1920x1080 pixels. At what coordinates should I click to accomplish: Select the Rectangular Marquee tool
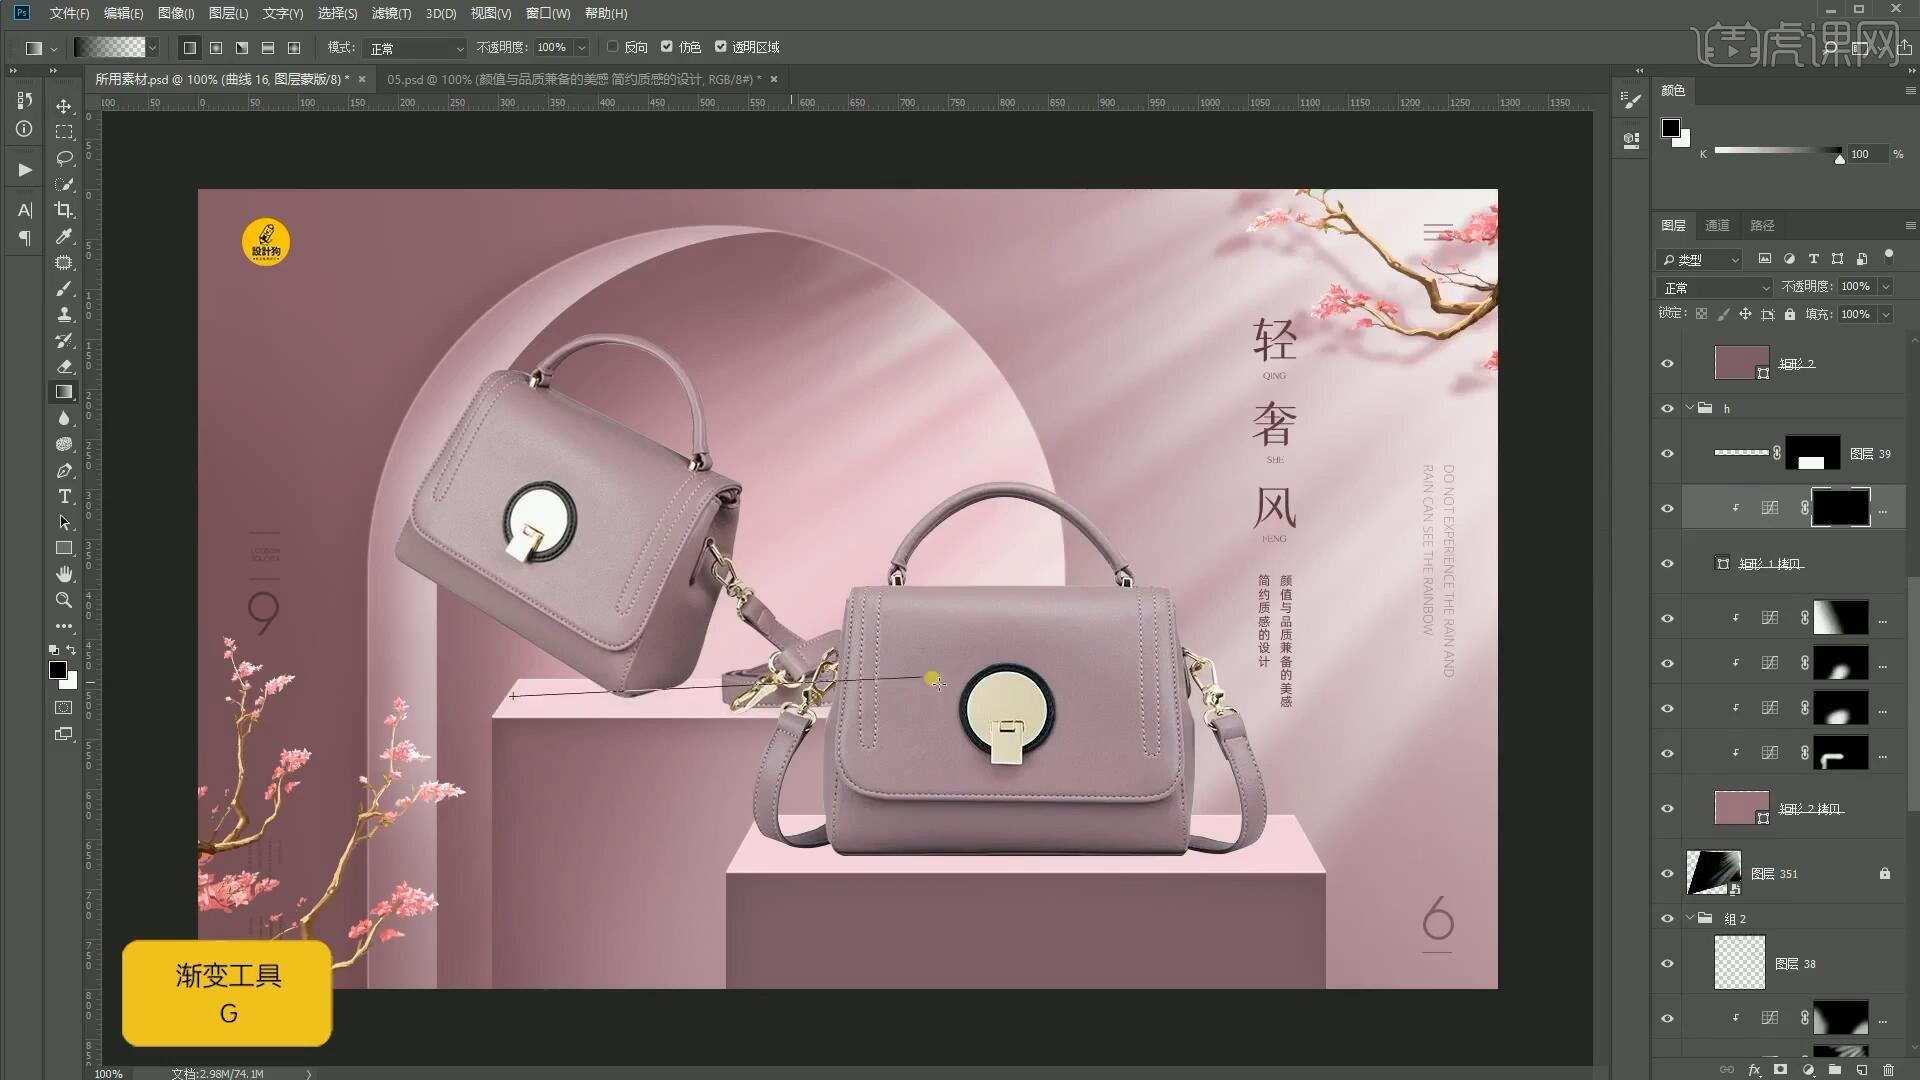tap(64, 132)
